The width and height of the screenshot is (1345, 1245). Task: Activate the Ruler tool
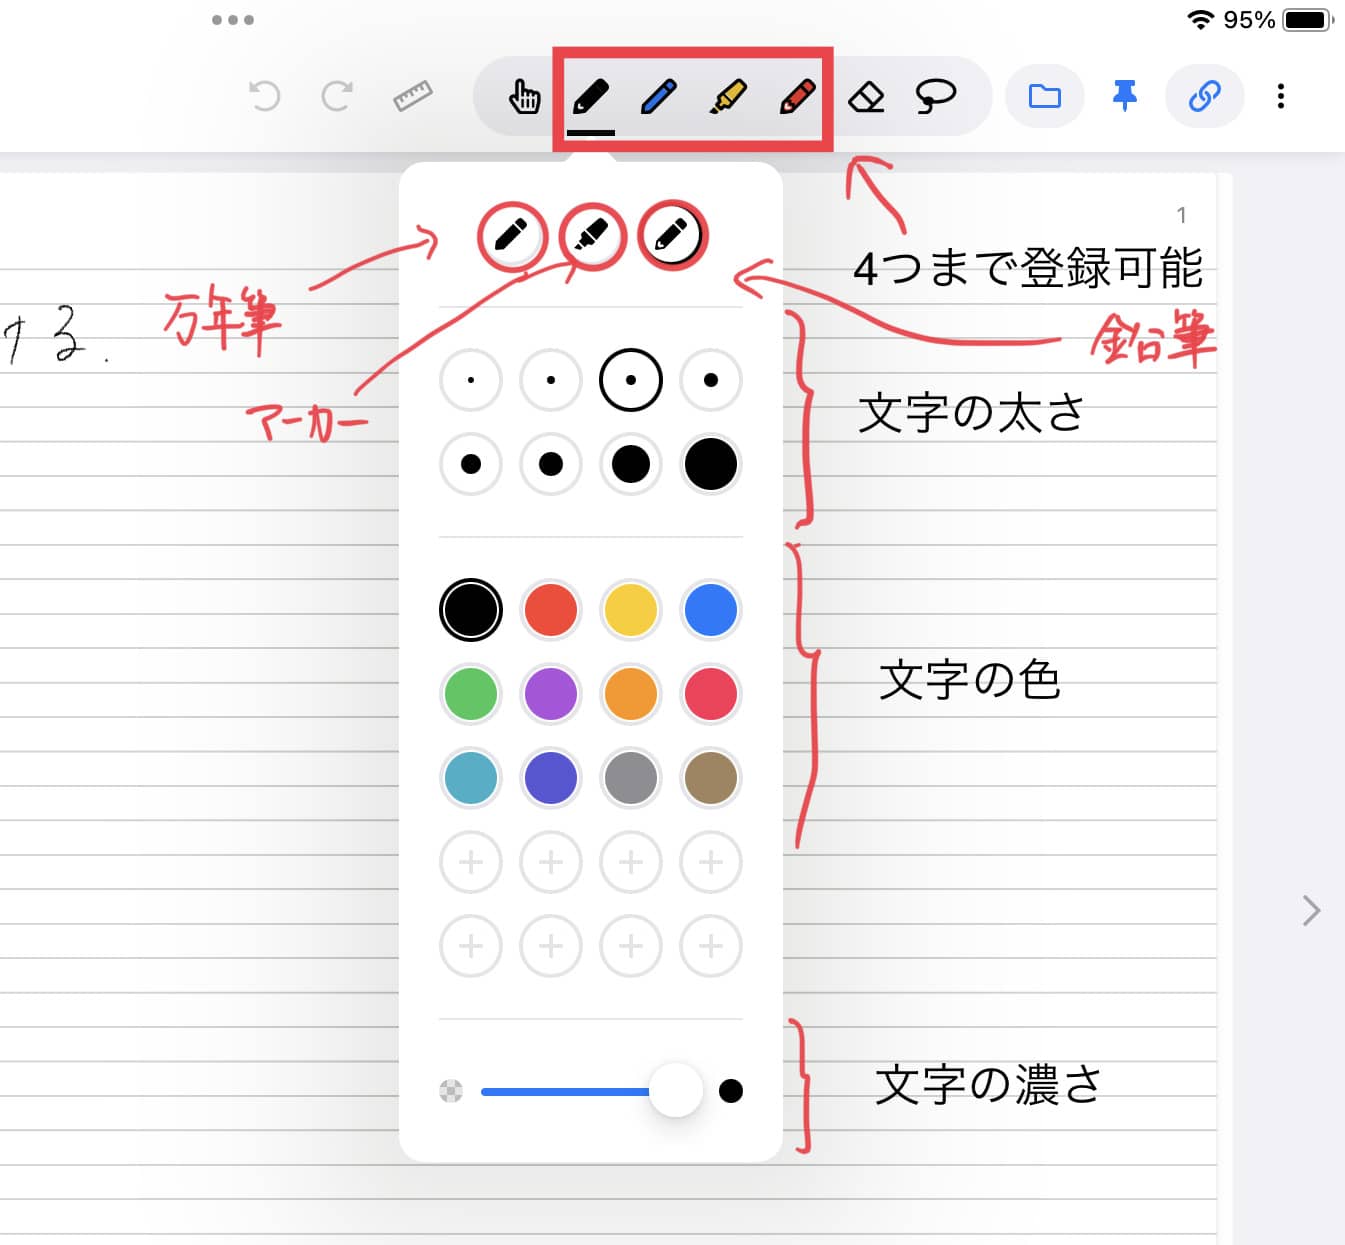tap(411, 96)
